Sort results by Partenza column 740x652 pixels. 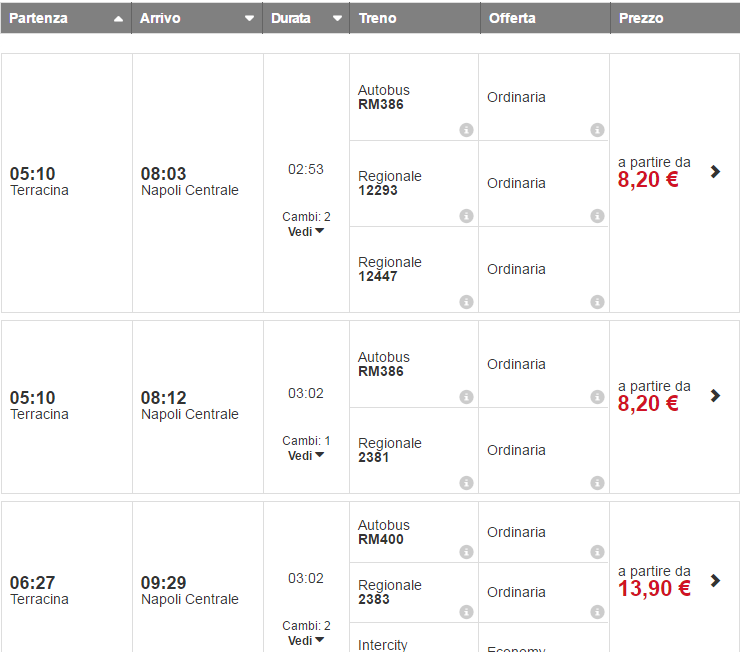click(x=66, y=18)
